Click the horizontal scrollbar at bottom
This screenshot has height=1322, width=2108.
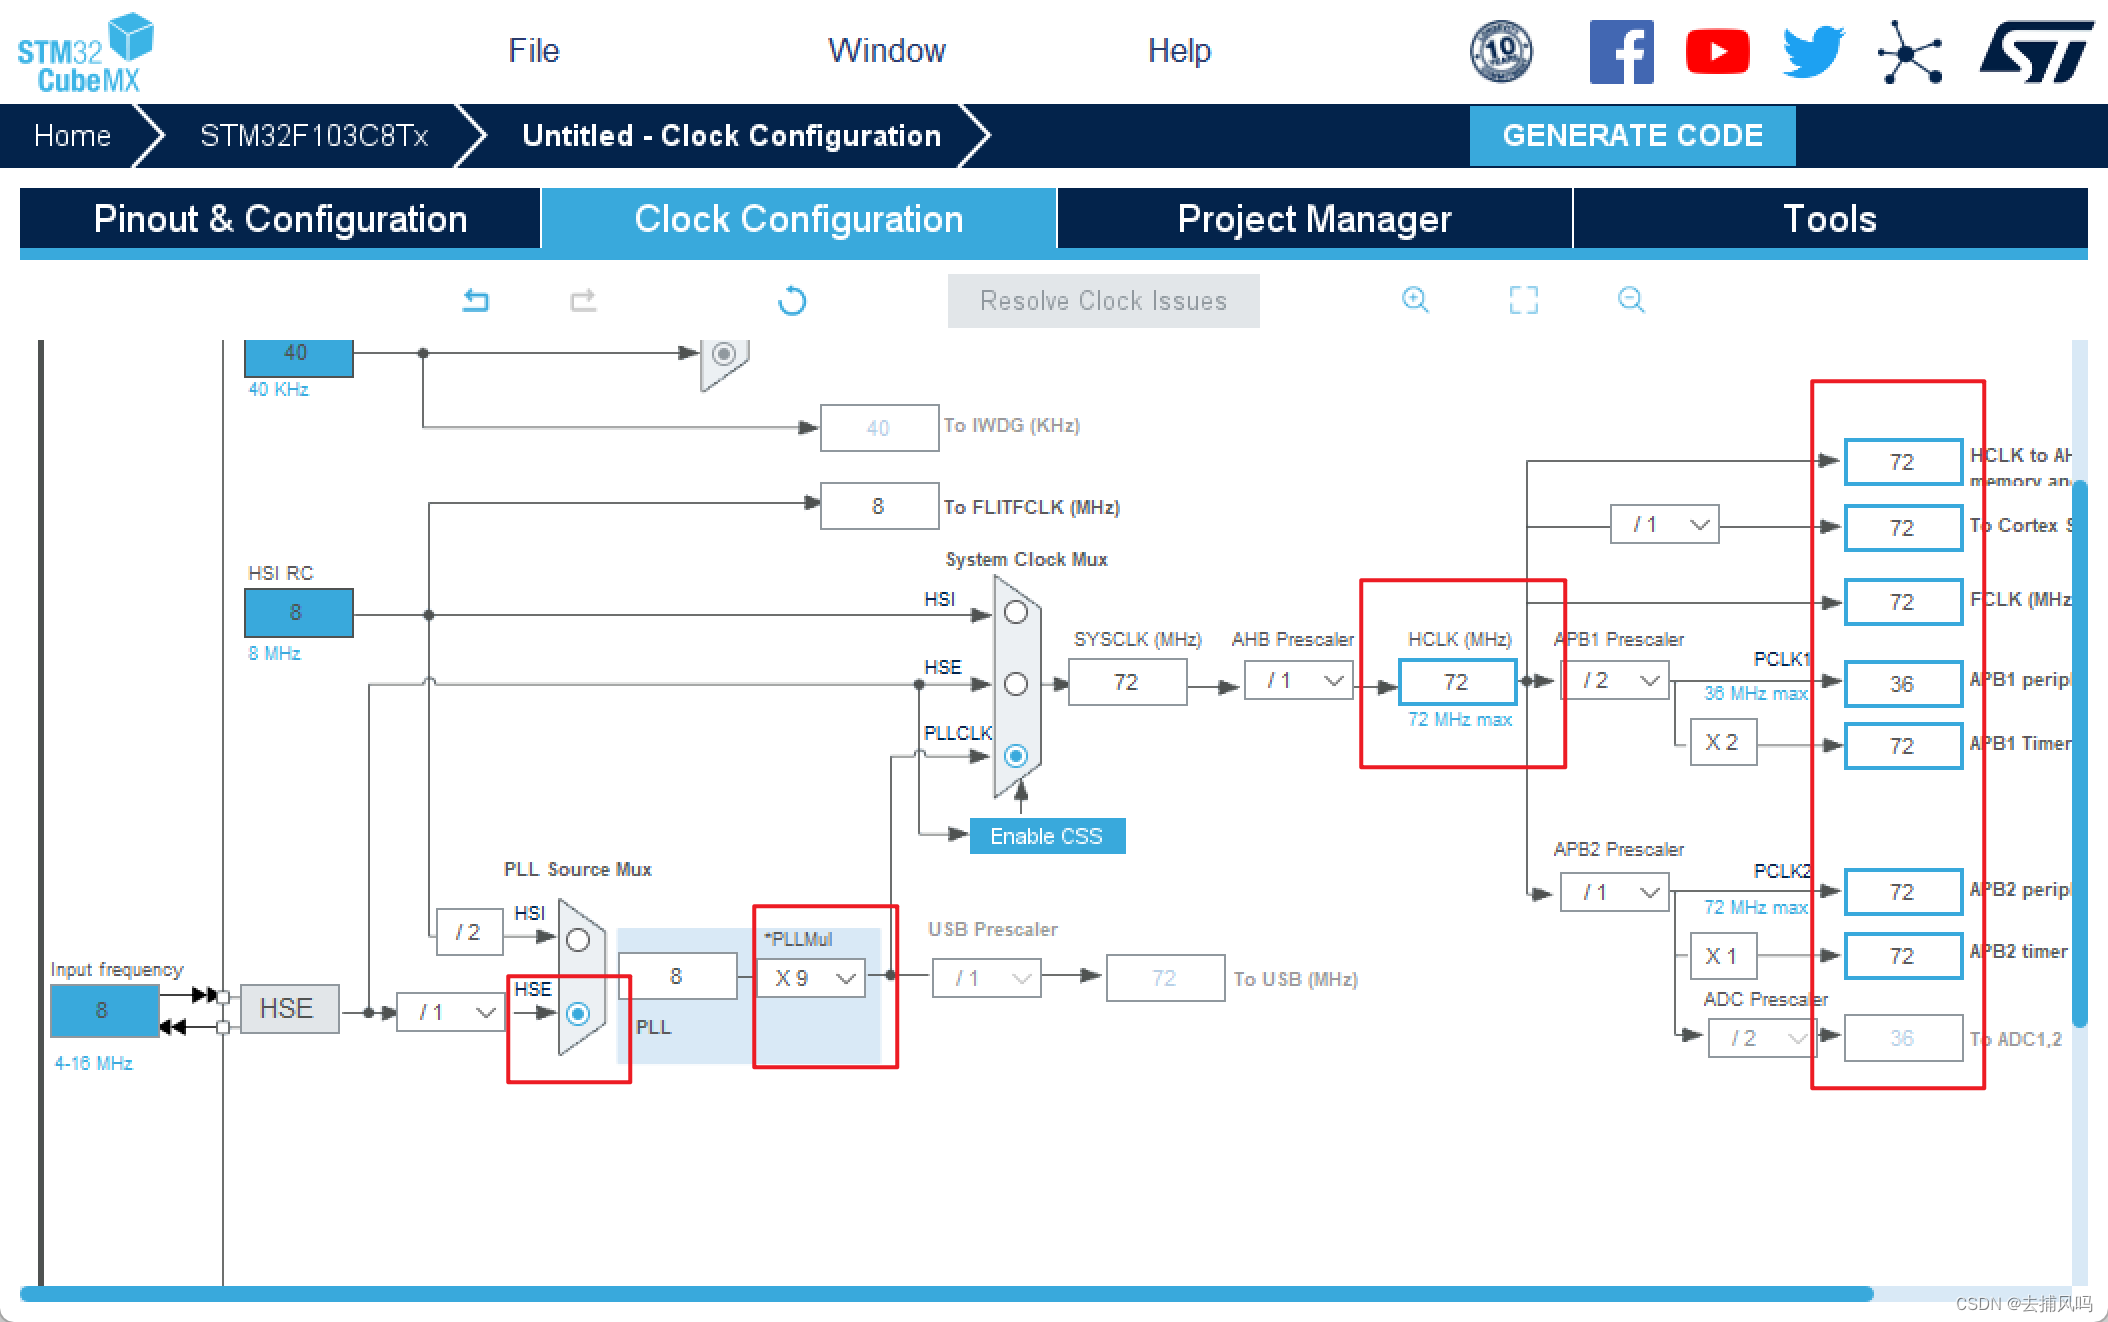coord(946,1294)
